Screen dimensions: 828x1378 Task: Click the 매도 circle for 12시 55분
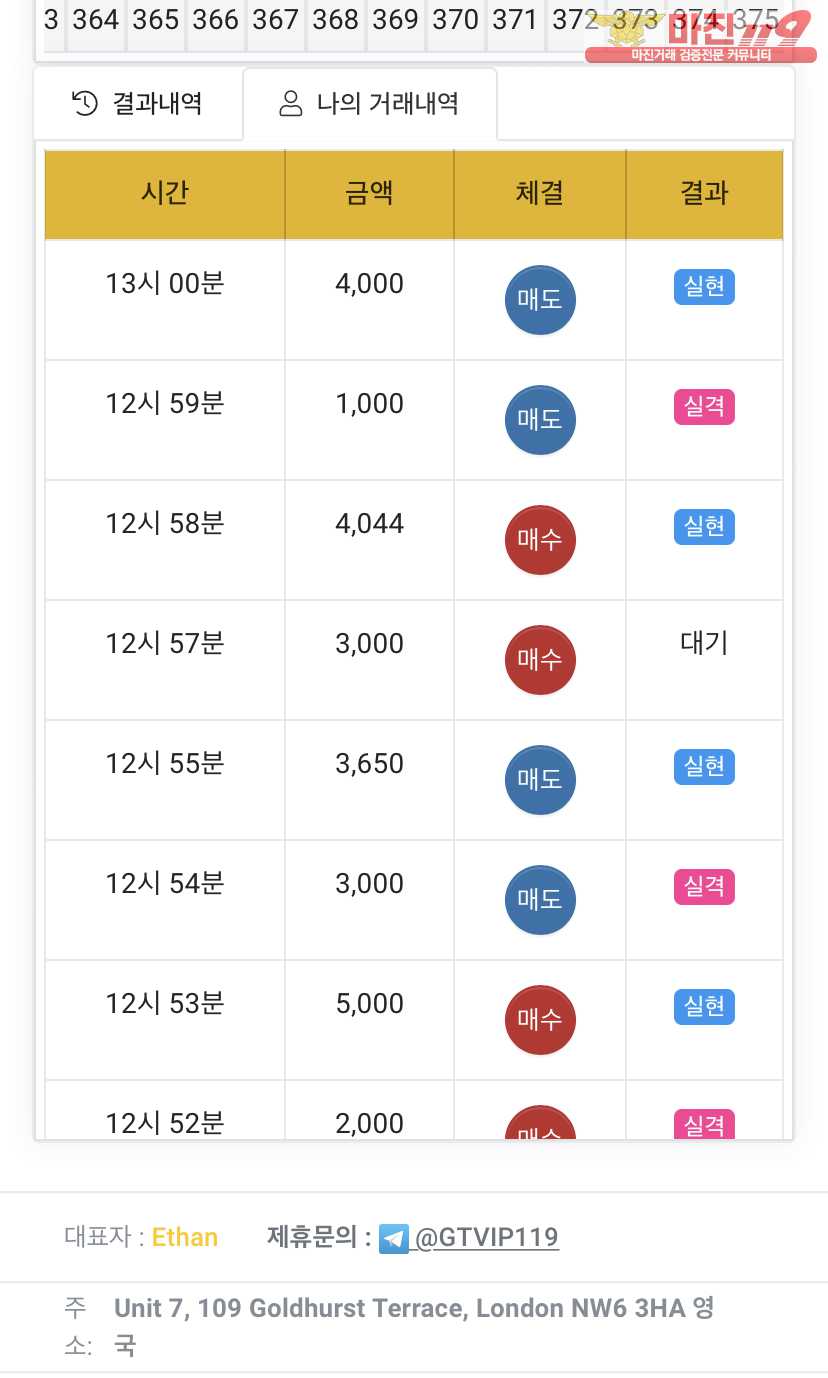click(x=540, y=779)
